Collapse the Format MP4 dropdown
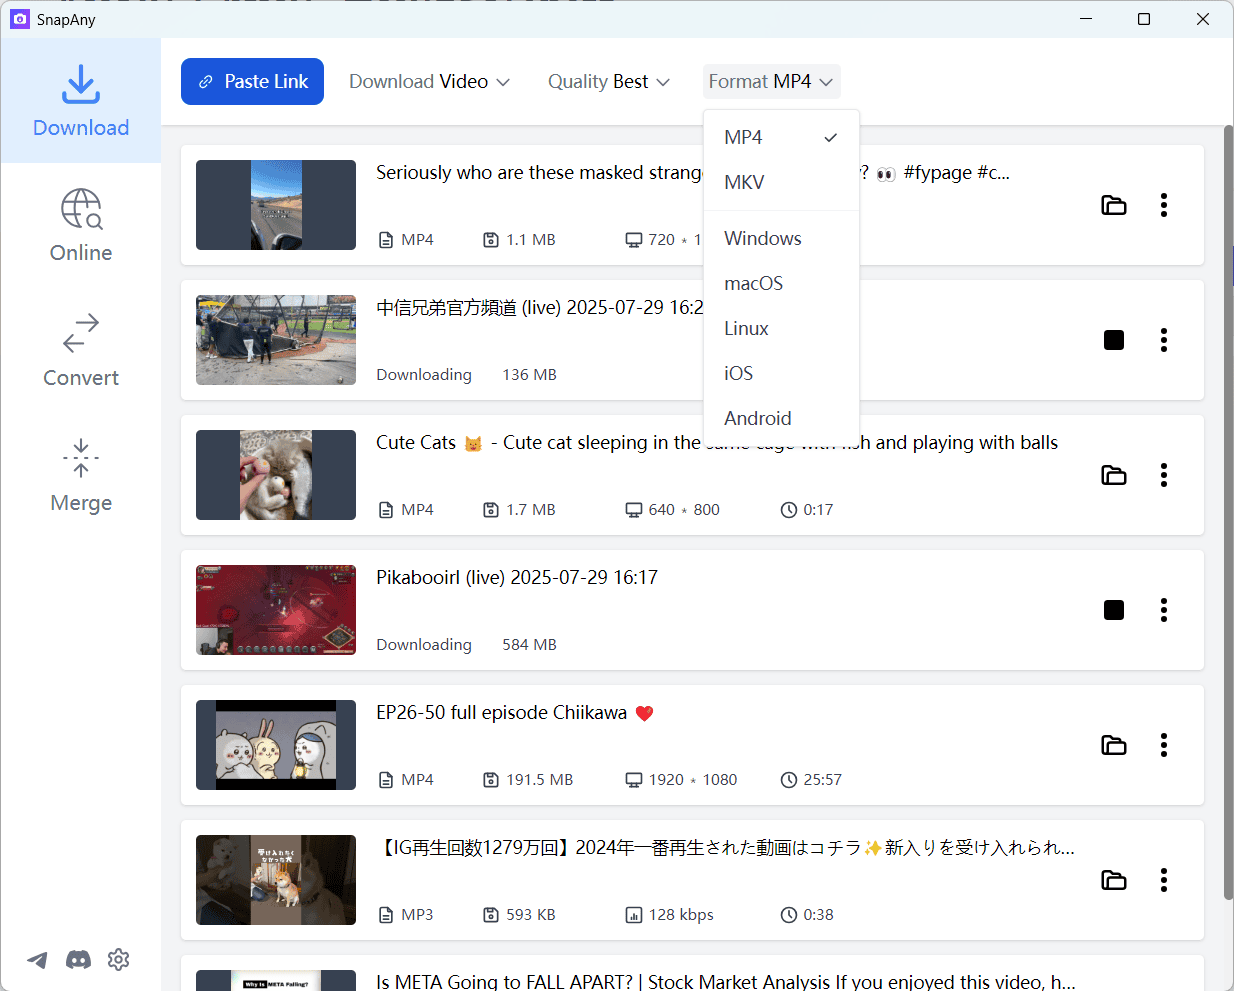 771,81
